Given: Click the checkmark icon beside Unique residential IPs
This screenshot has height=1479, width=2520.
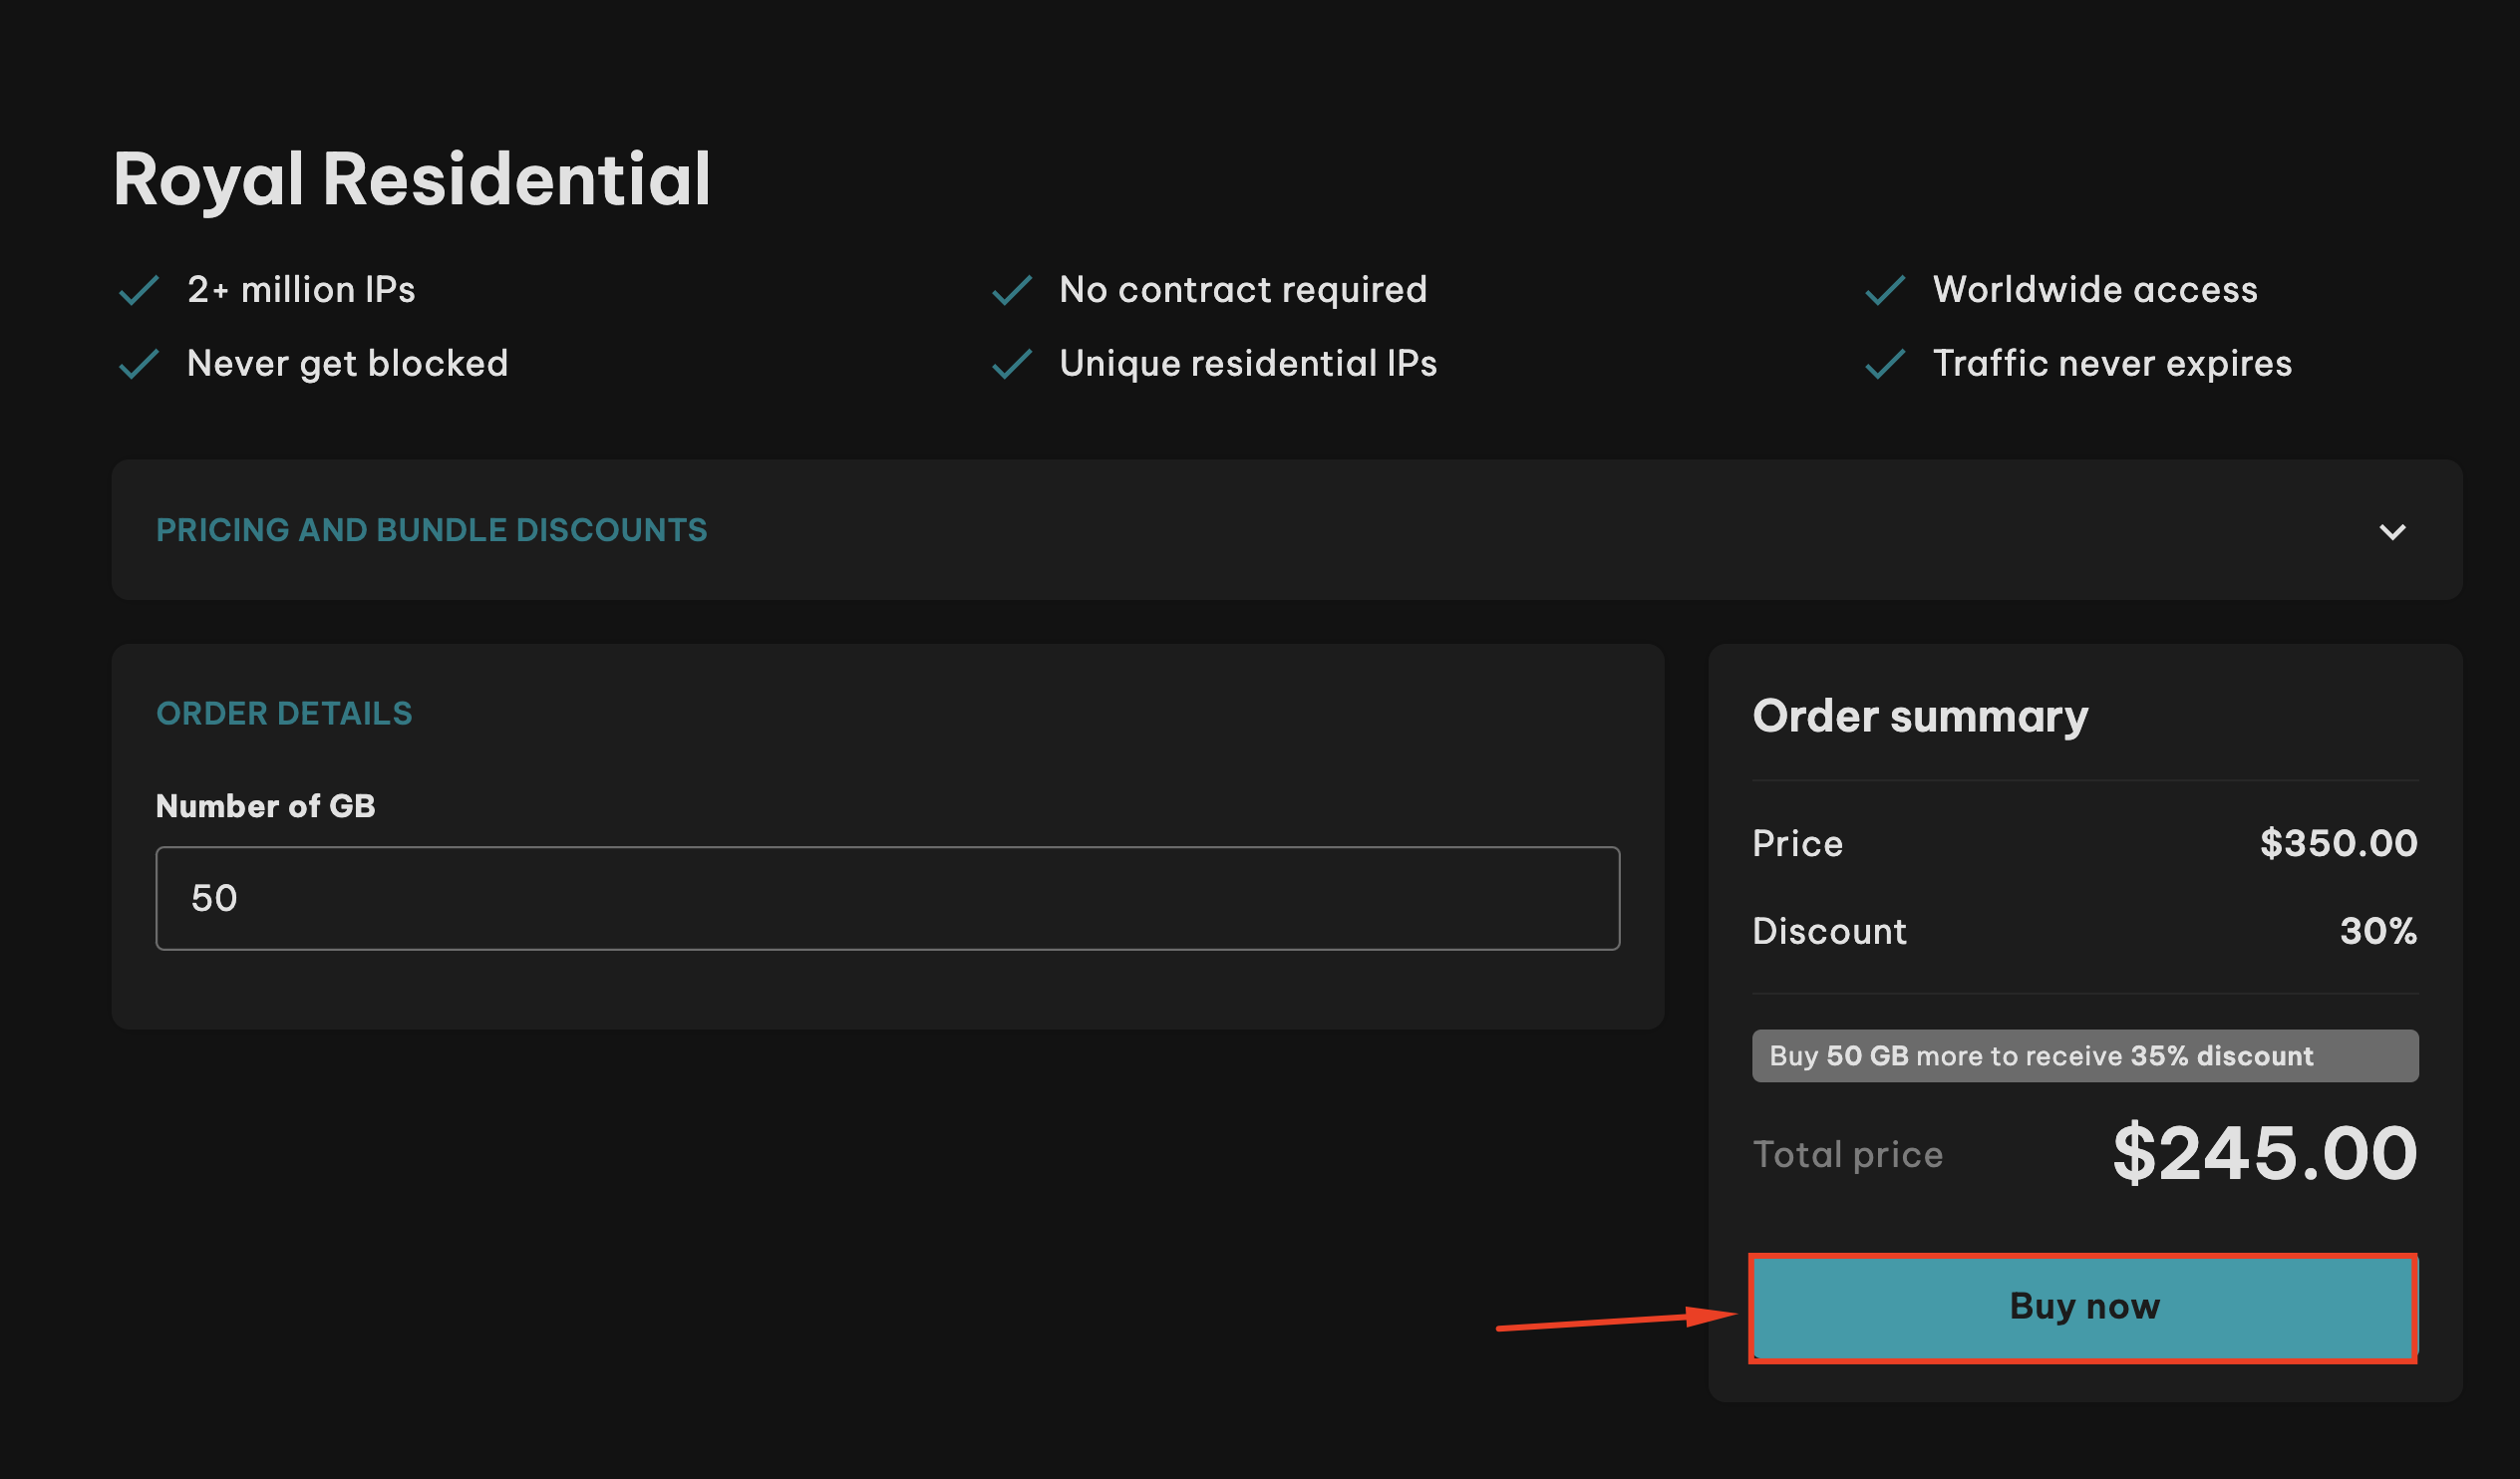Looking at the screenshot, I should pyautogui.click(x=1012, y=363).
